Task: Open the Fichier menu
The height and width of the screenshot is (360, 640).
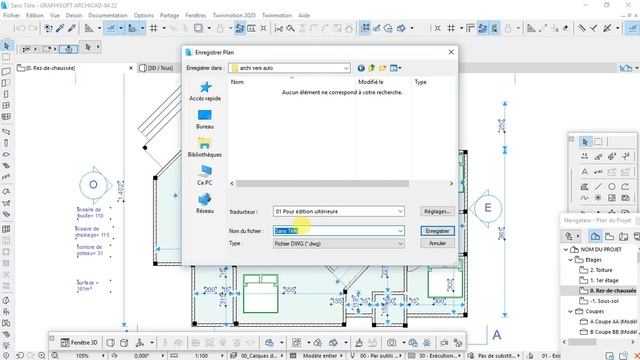Action: click(11, 15)
